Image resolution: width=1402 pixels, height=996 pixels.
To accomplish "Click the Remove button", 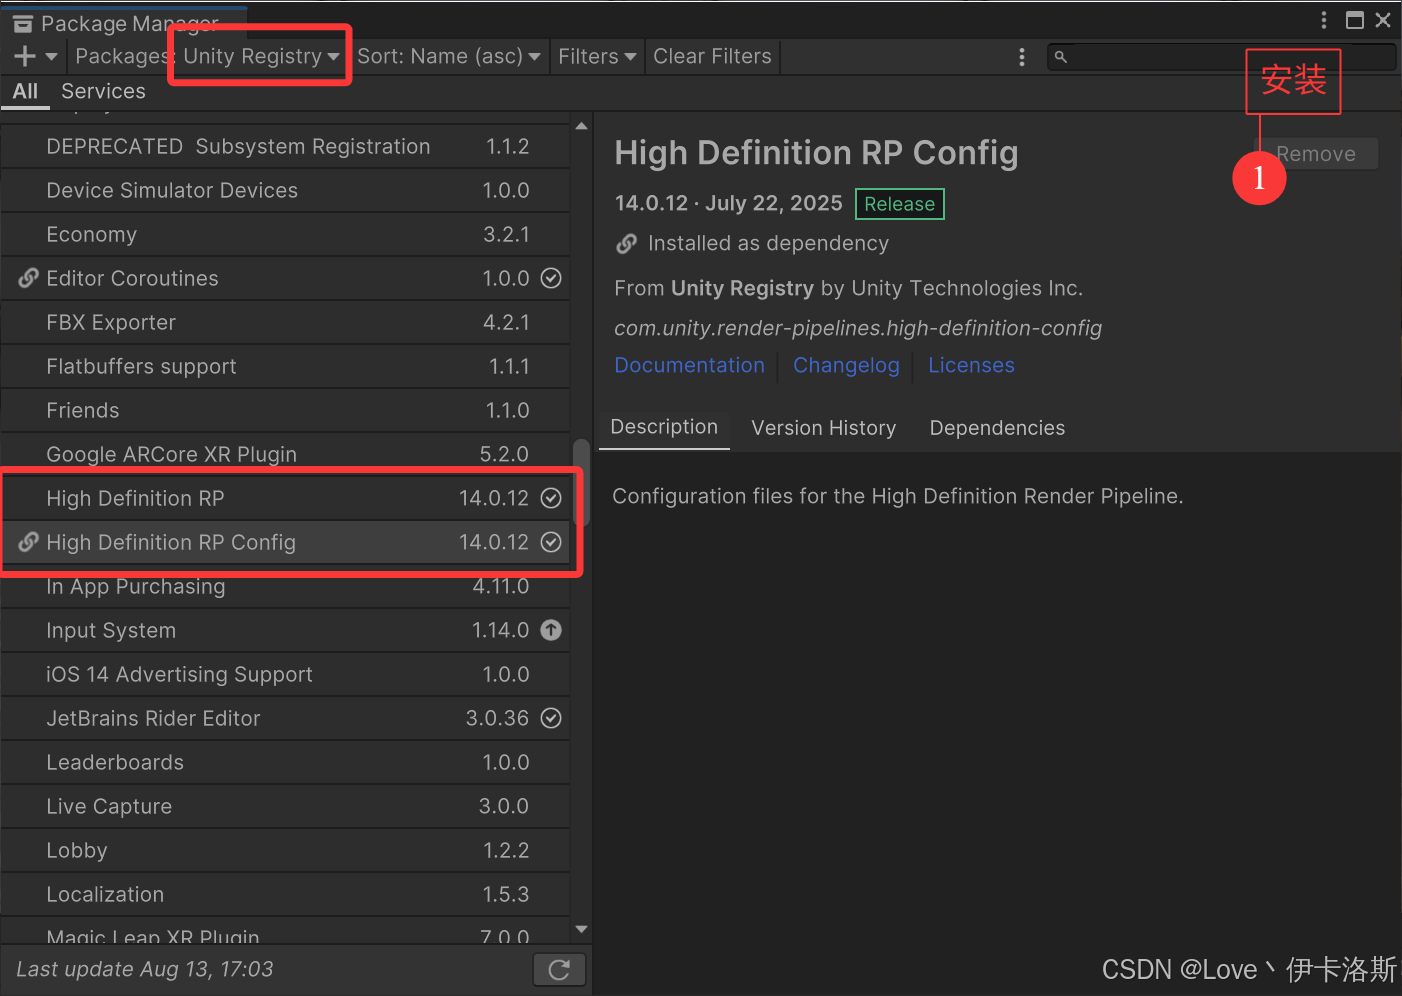I will click(1316, 154).
